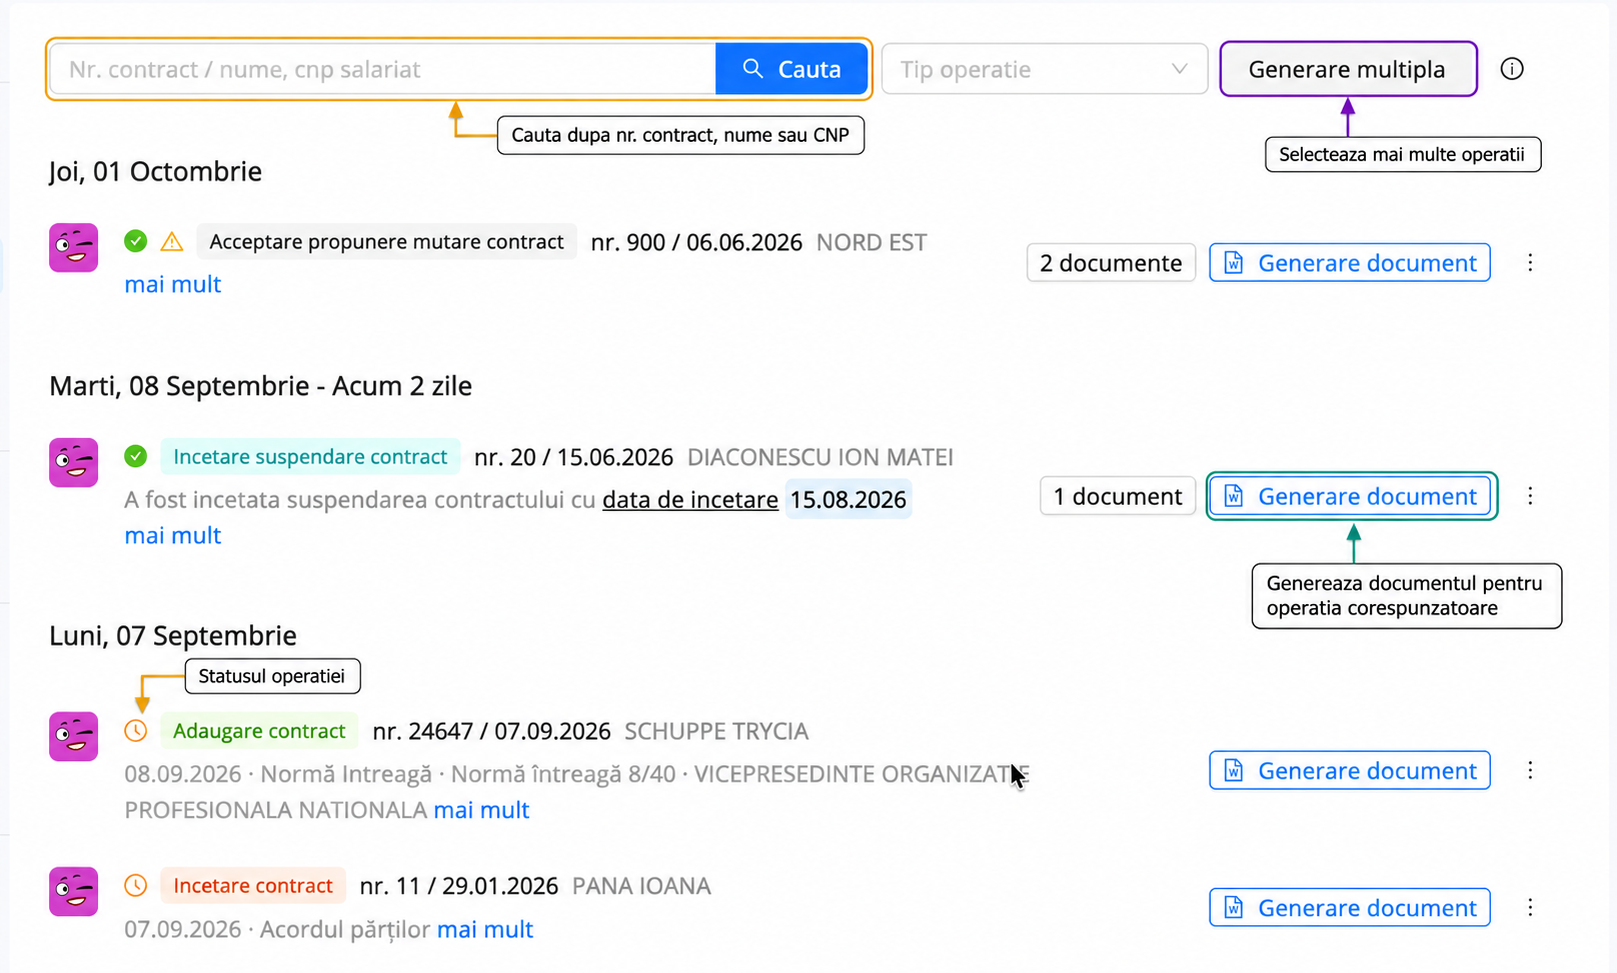Open the three-dot menu for DIACONESCU ION MATEI
1617x973 pixels.
coord(1530,496)
